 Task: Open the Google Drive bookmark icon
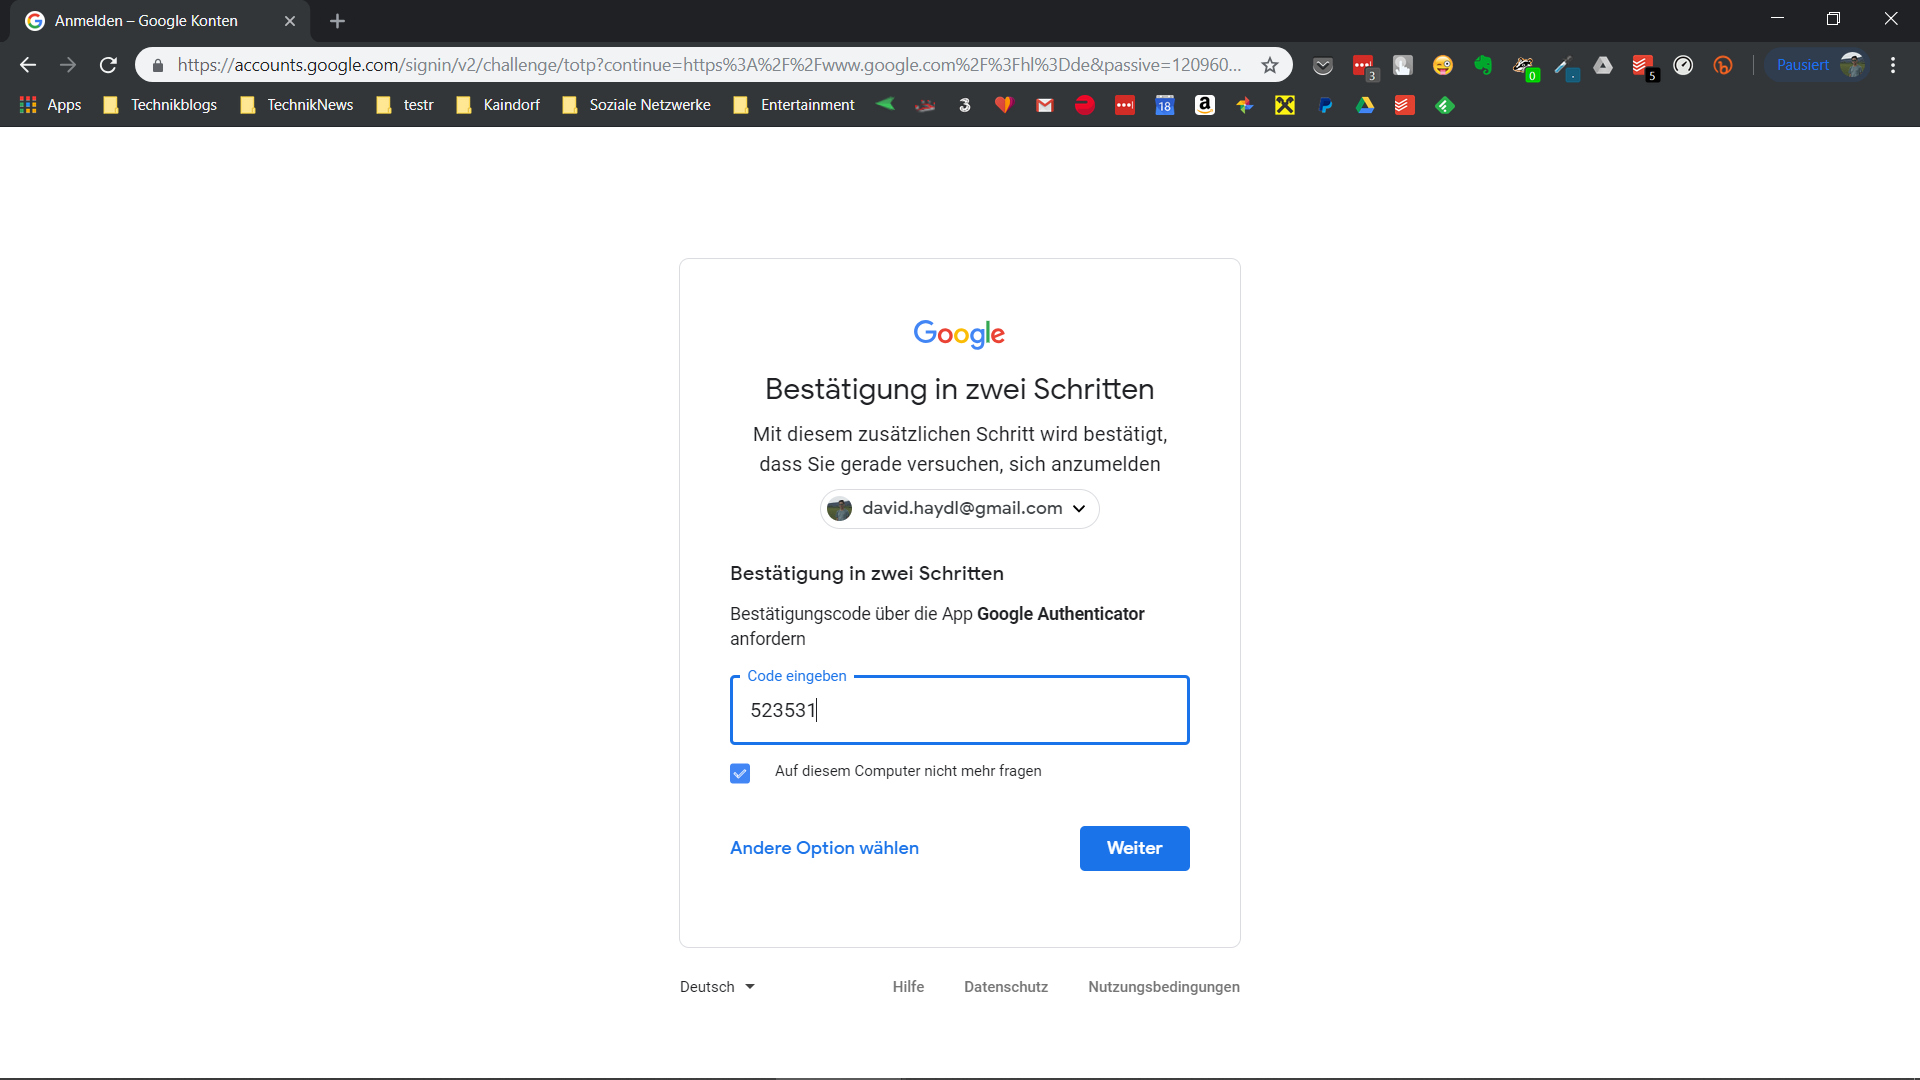(x=1365, y=105)
